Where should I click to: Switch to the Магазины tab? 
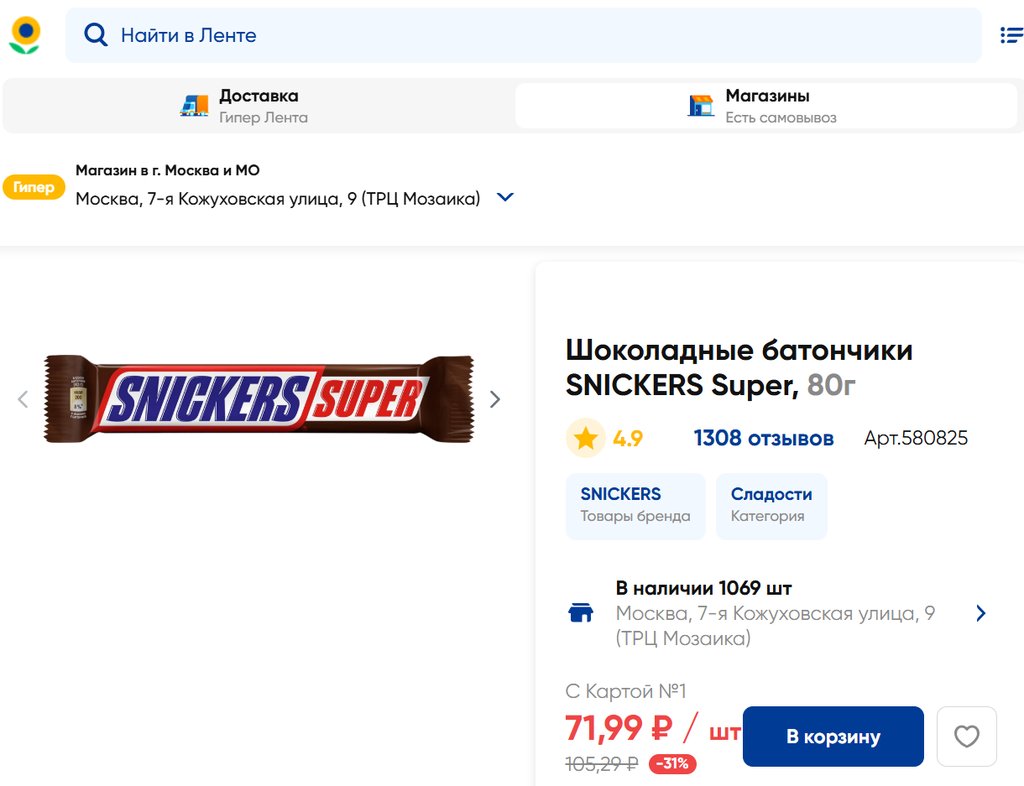[x=766, y=105]
